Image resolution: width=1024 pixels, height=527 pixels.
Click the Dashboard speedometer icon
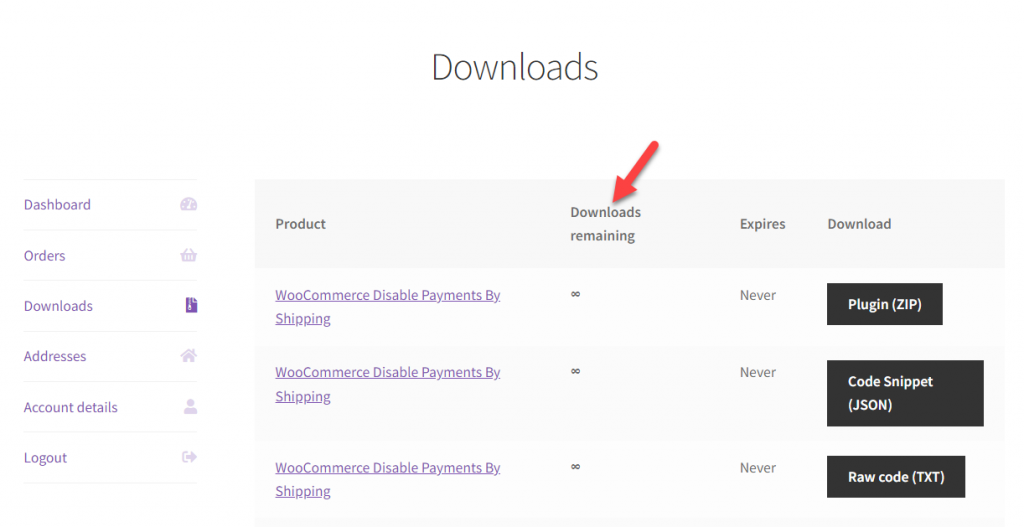(189, 204)
